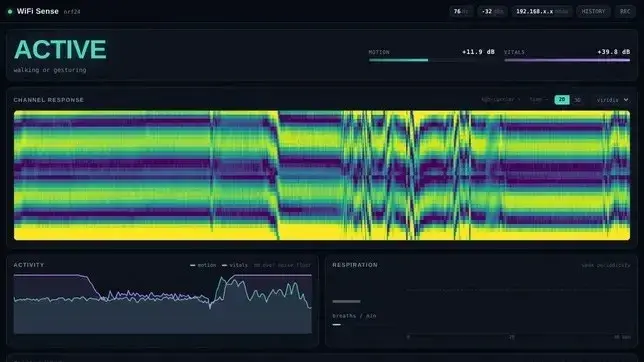Screen dimensions: 644x362
Task: Click the WiFi Sense app title
Action: coord(37,12)
